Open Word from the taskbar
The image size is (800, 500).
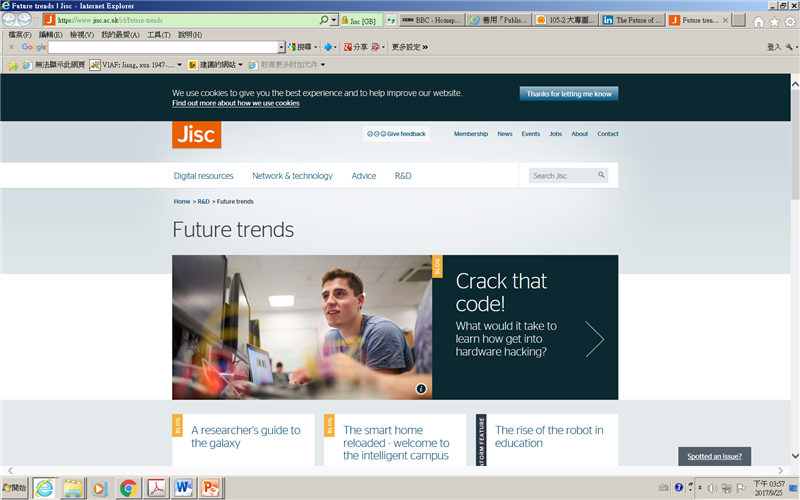(x=184, y=488)
